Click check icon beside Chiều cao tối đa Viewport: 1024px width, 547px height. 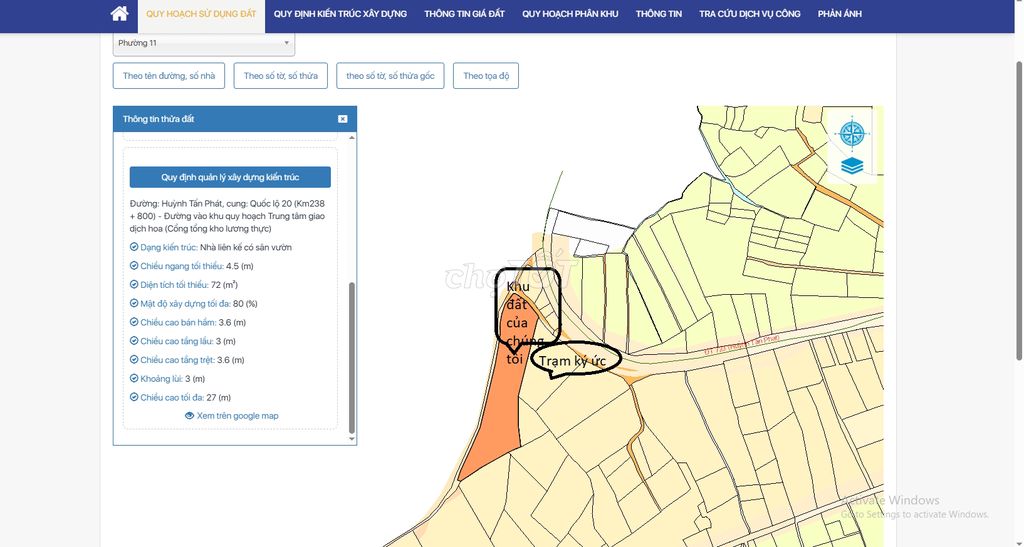coord(134,398)
